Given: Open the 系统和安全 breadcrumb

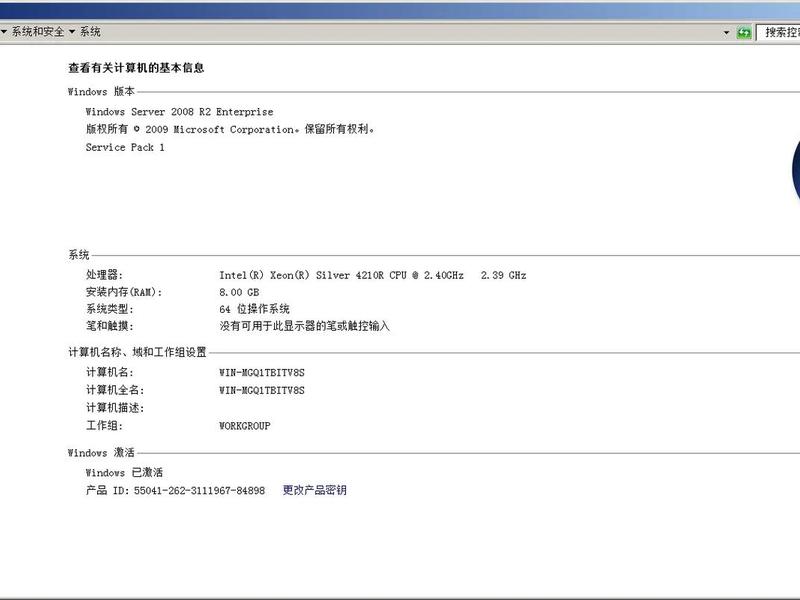Looking at the screenshot, I should [38, 32].
